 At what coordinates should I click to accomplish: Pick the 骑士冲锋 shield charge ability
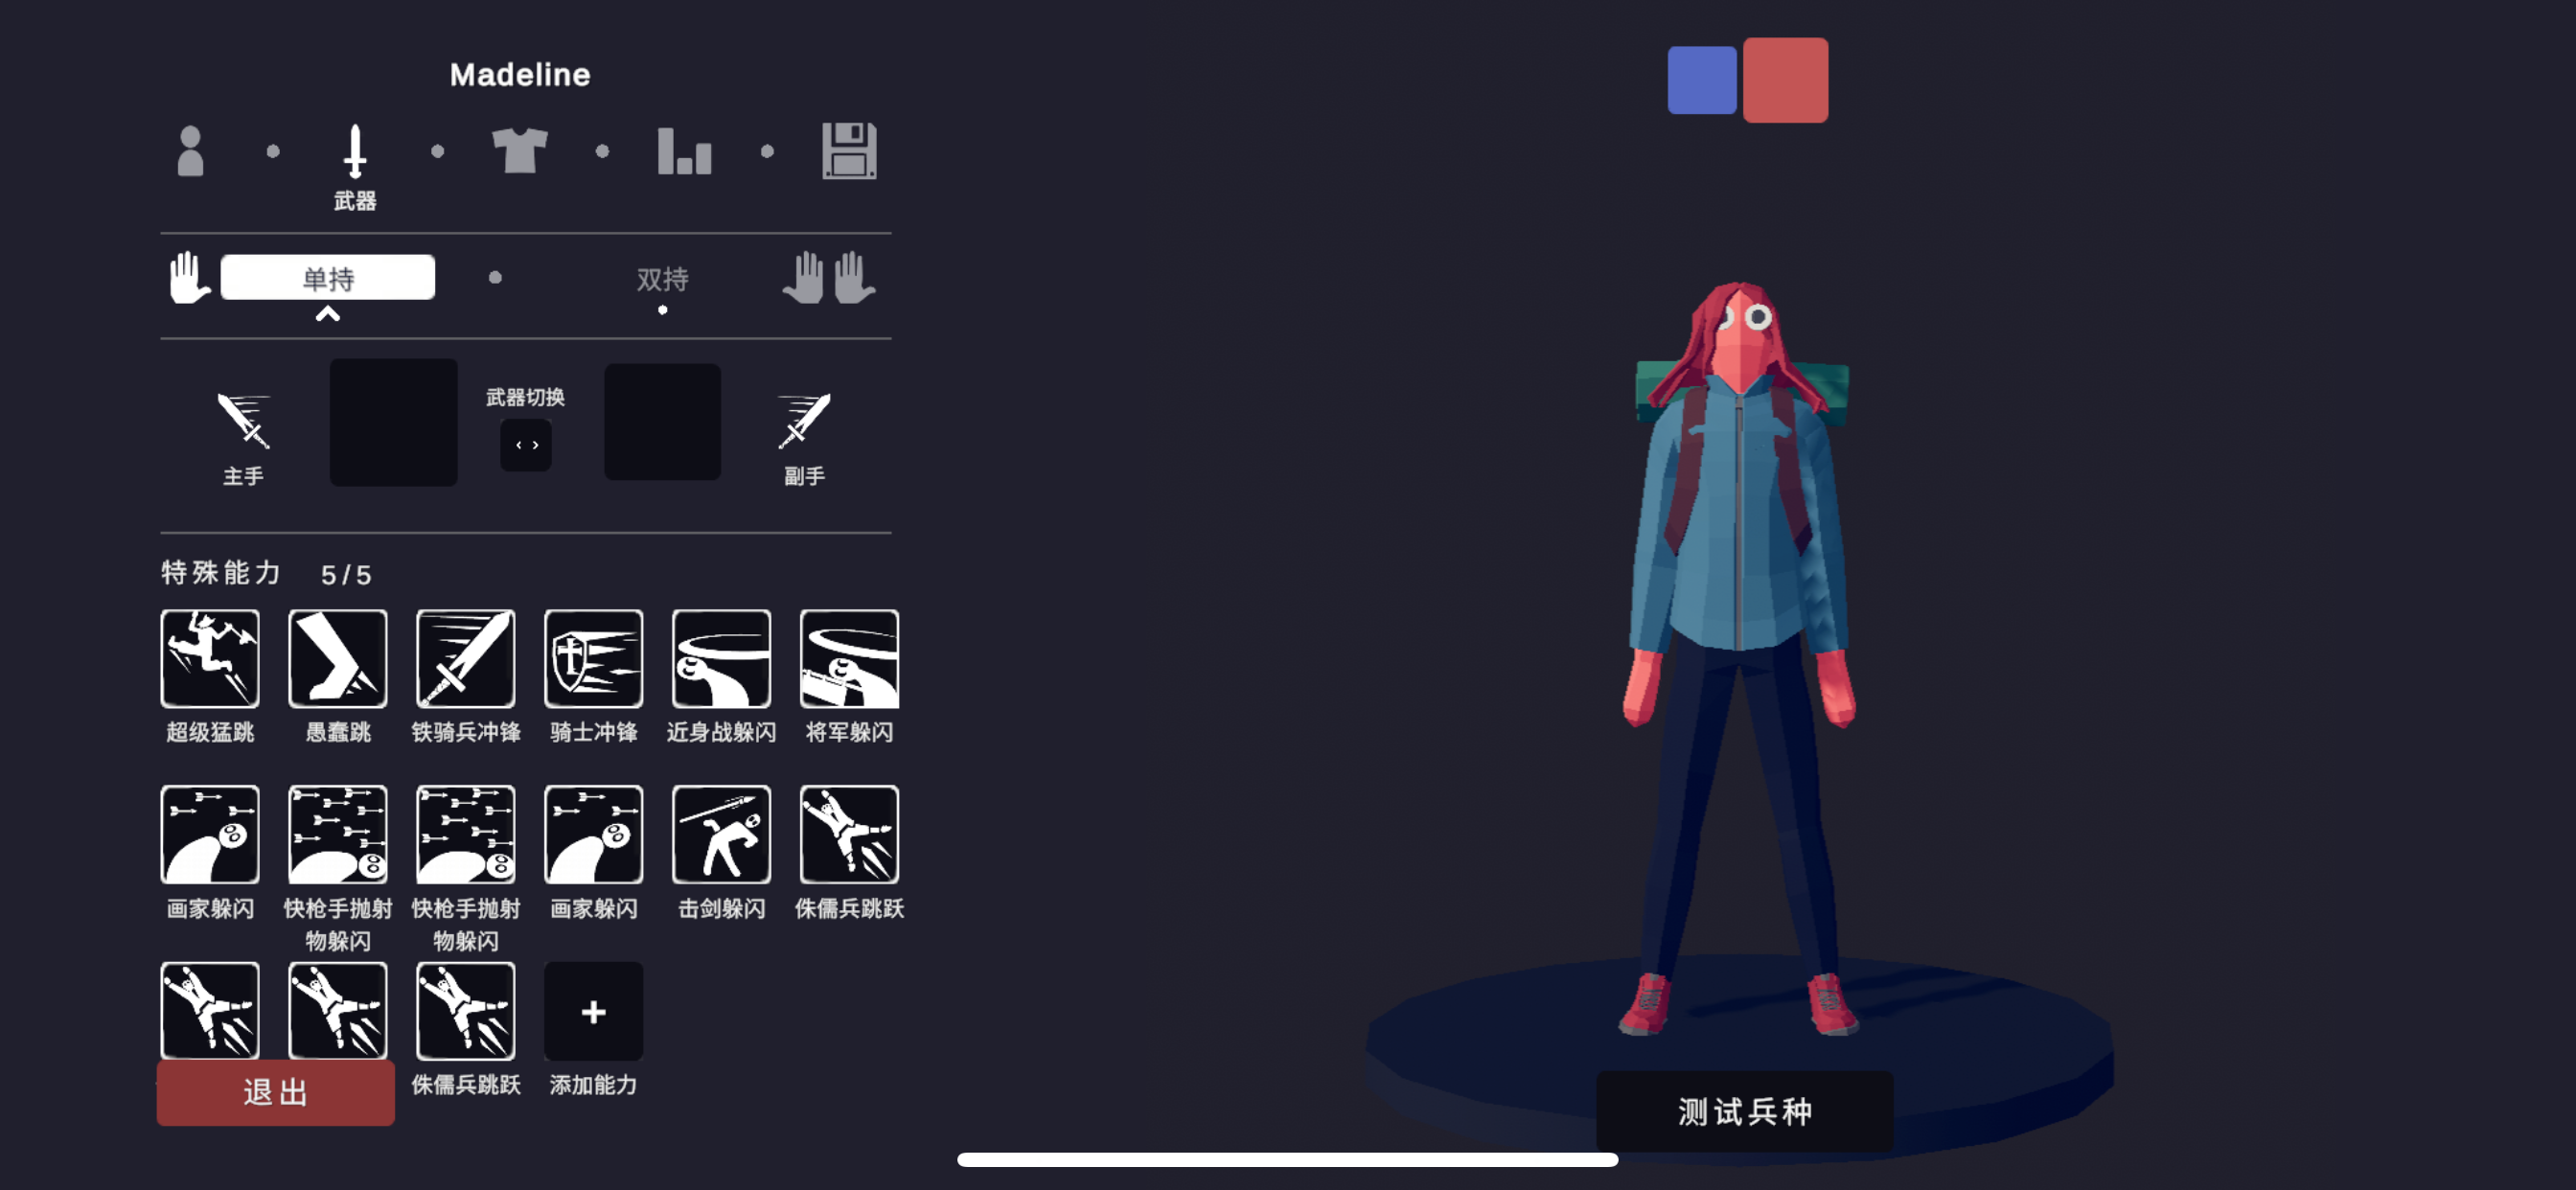coord(594,659)
